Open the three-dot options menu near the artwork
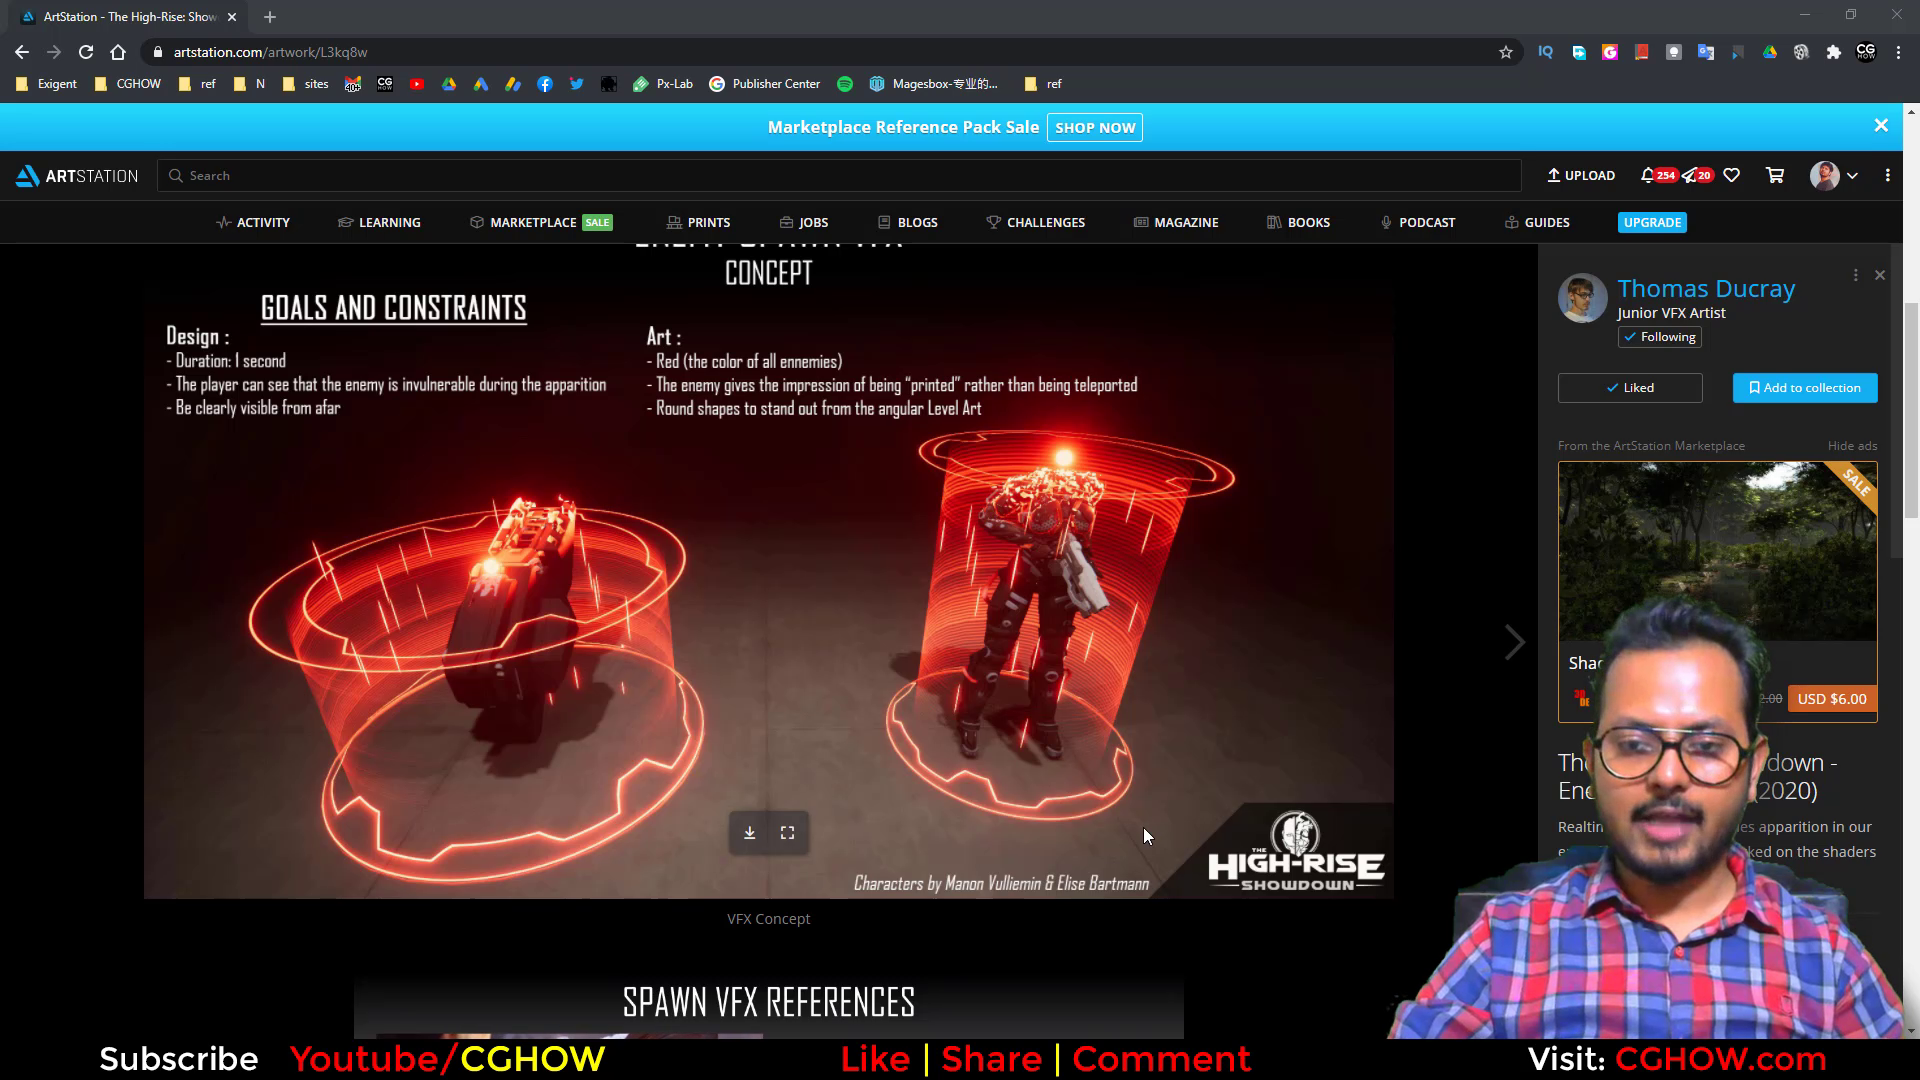 1855,274
